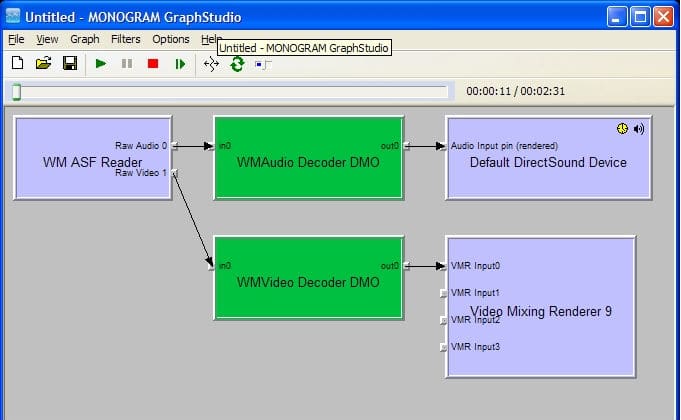
Task: Open a graph file with folder icon
Action: point(43,63)
